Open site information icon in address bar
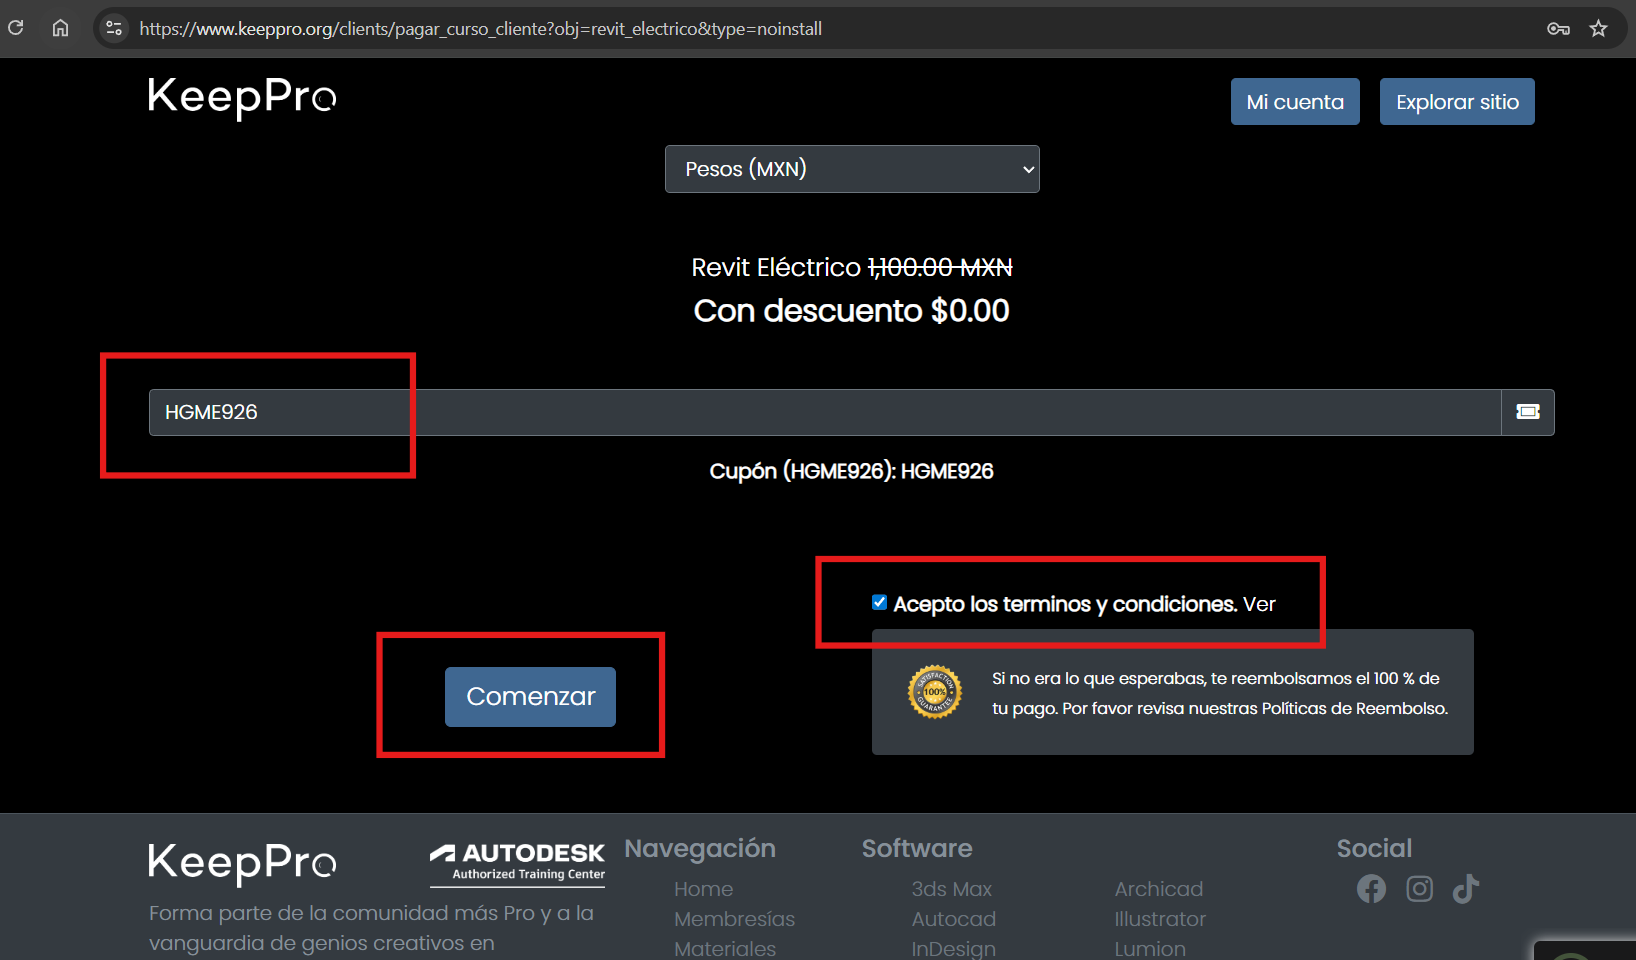 click(x=114, y=28)
